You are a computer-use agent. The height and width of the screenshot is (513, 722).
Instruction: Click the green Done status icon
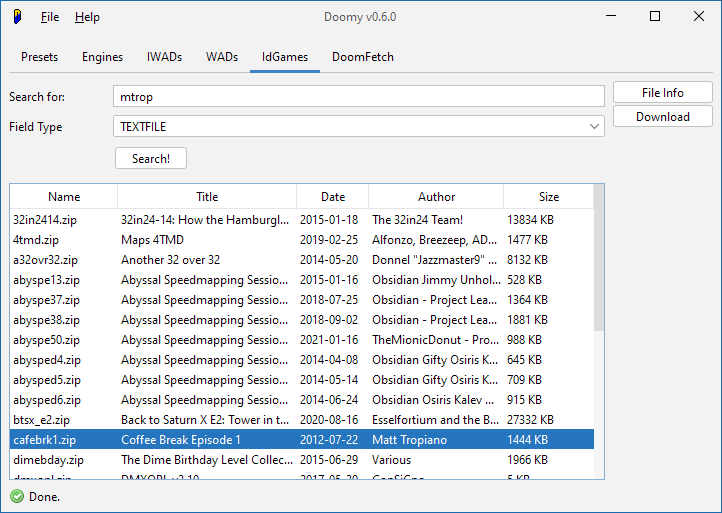coord(17,497)
